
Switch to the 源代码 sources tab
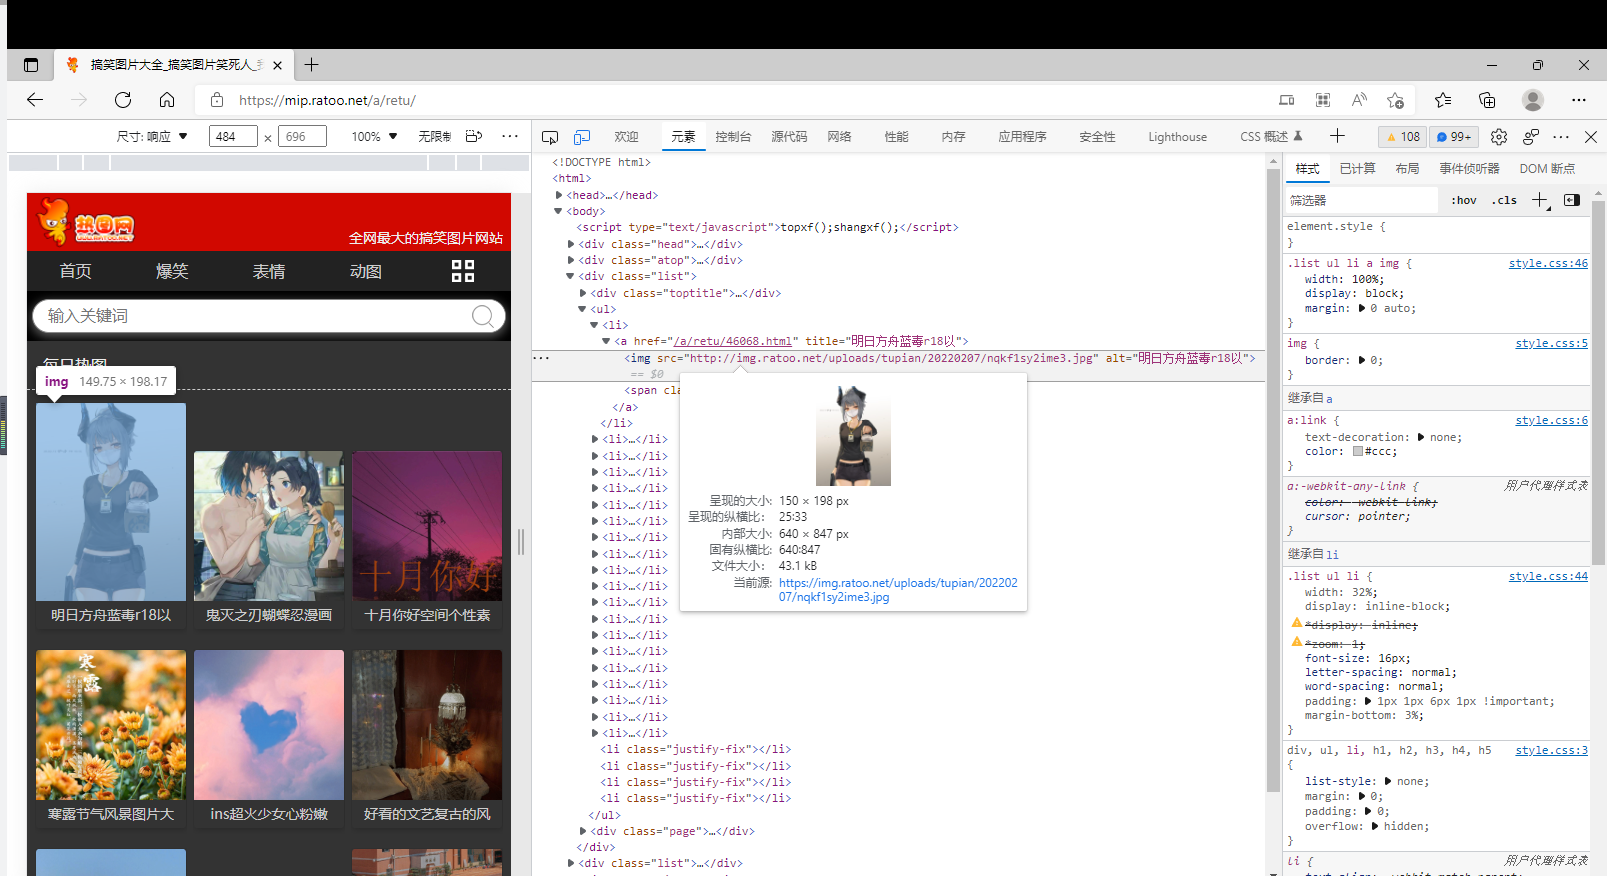[x=789, y=137]
